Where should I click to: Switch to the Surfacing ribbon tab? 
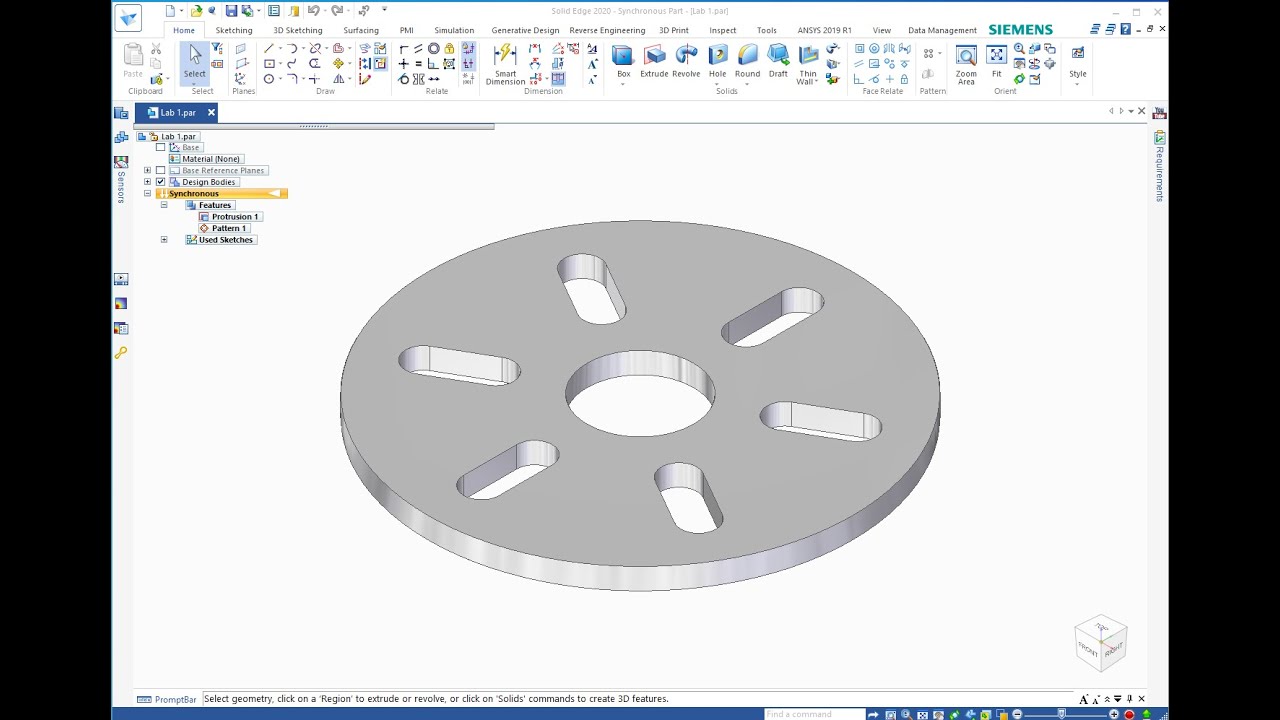point(361,30)
